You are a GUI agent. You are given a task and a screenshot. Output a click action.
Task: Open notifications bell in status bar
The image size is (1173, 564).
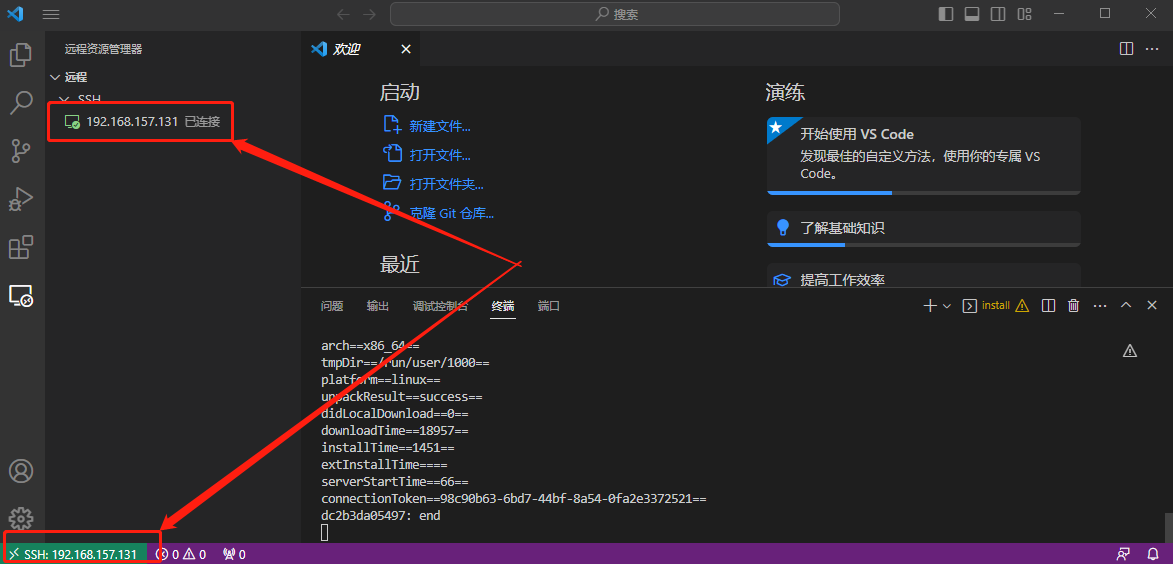click(x=1152, y=554)
